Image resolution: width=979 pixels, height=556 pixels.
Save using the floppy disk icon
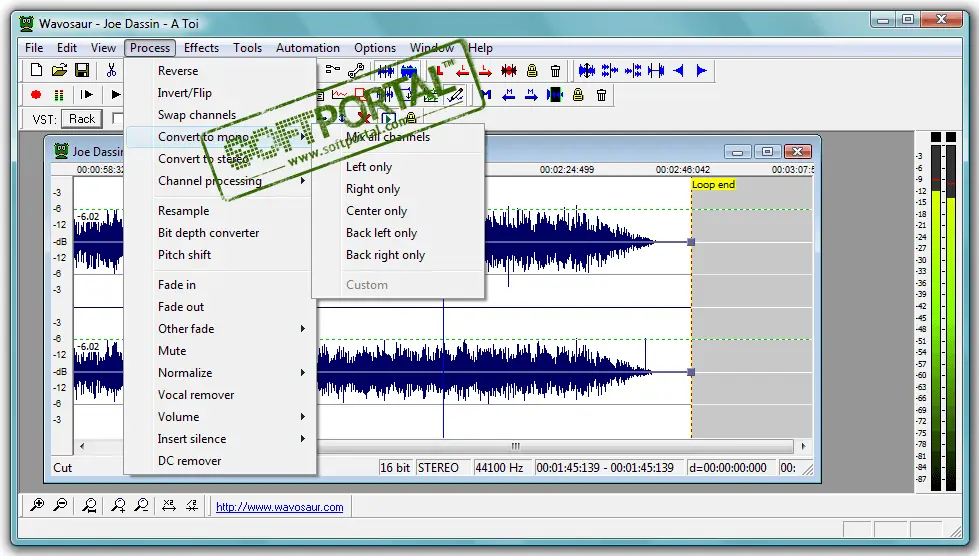pos(82,71)
